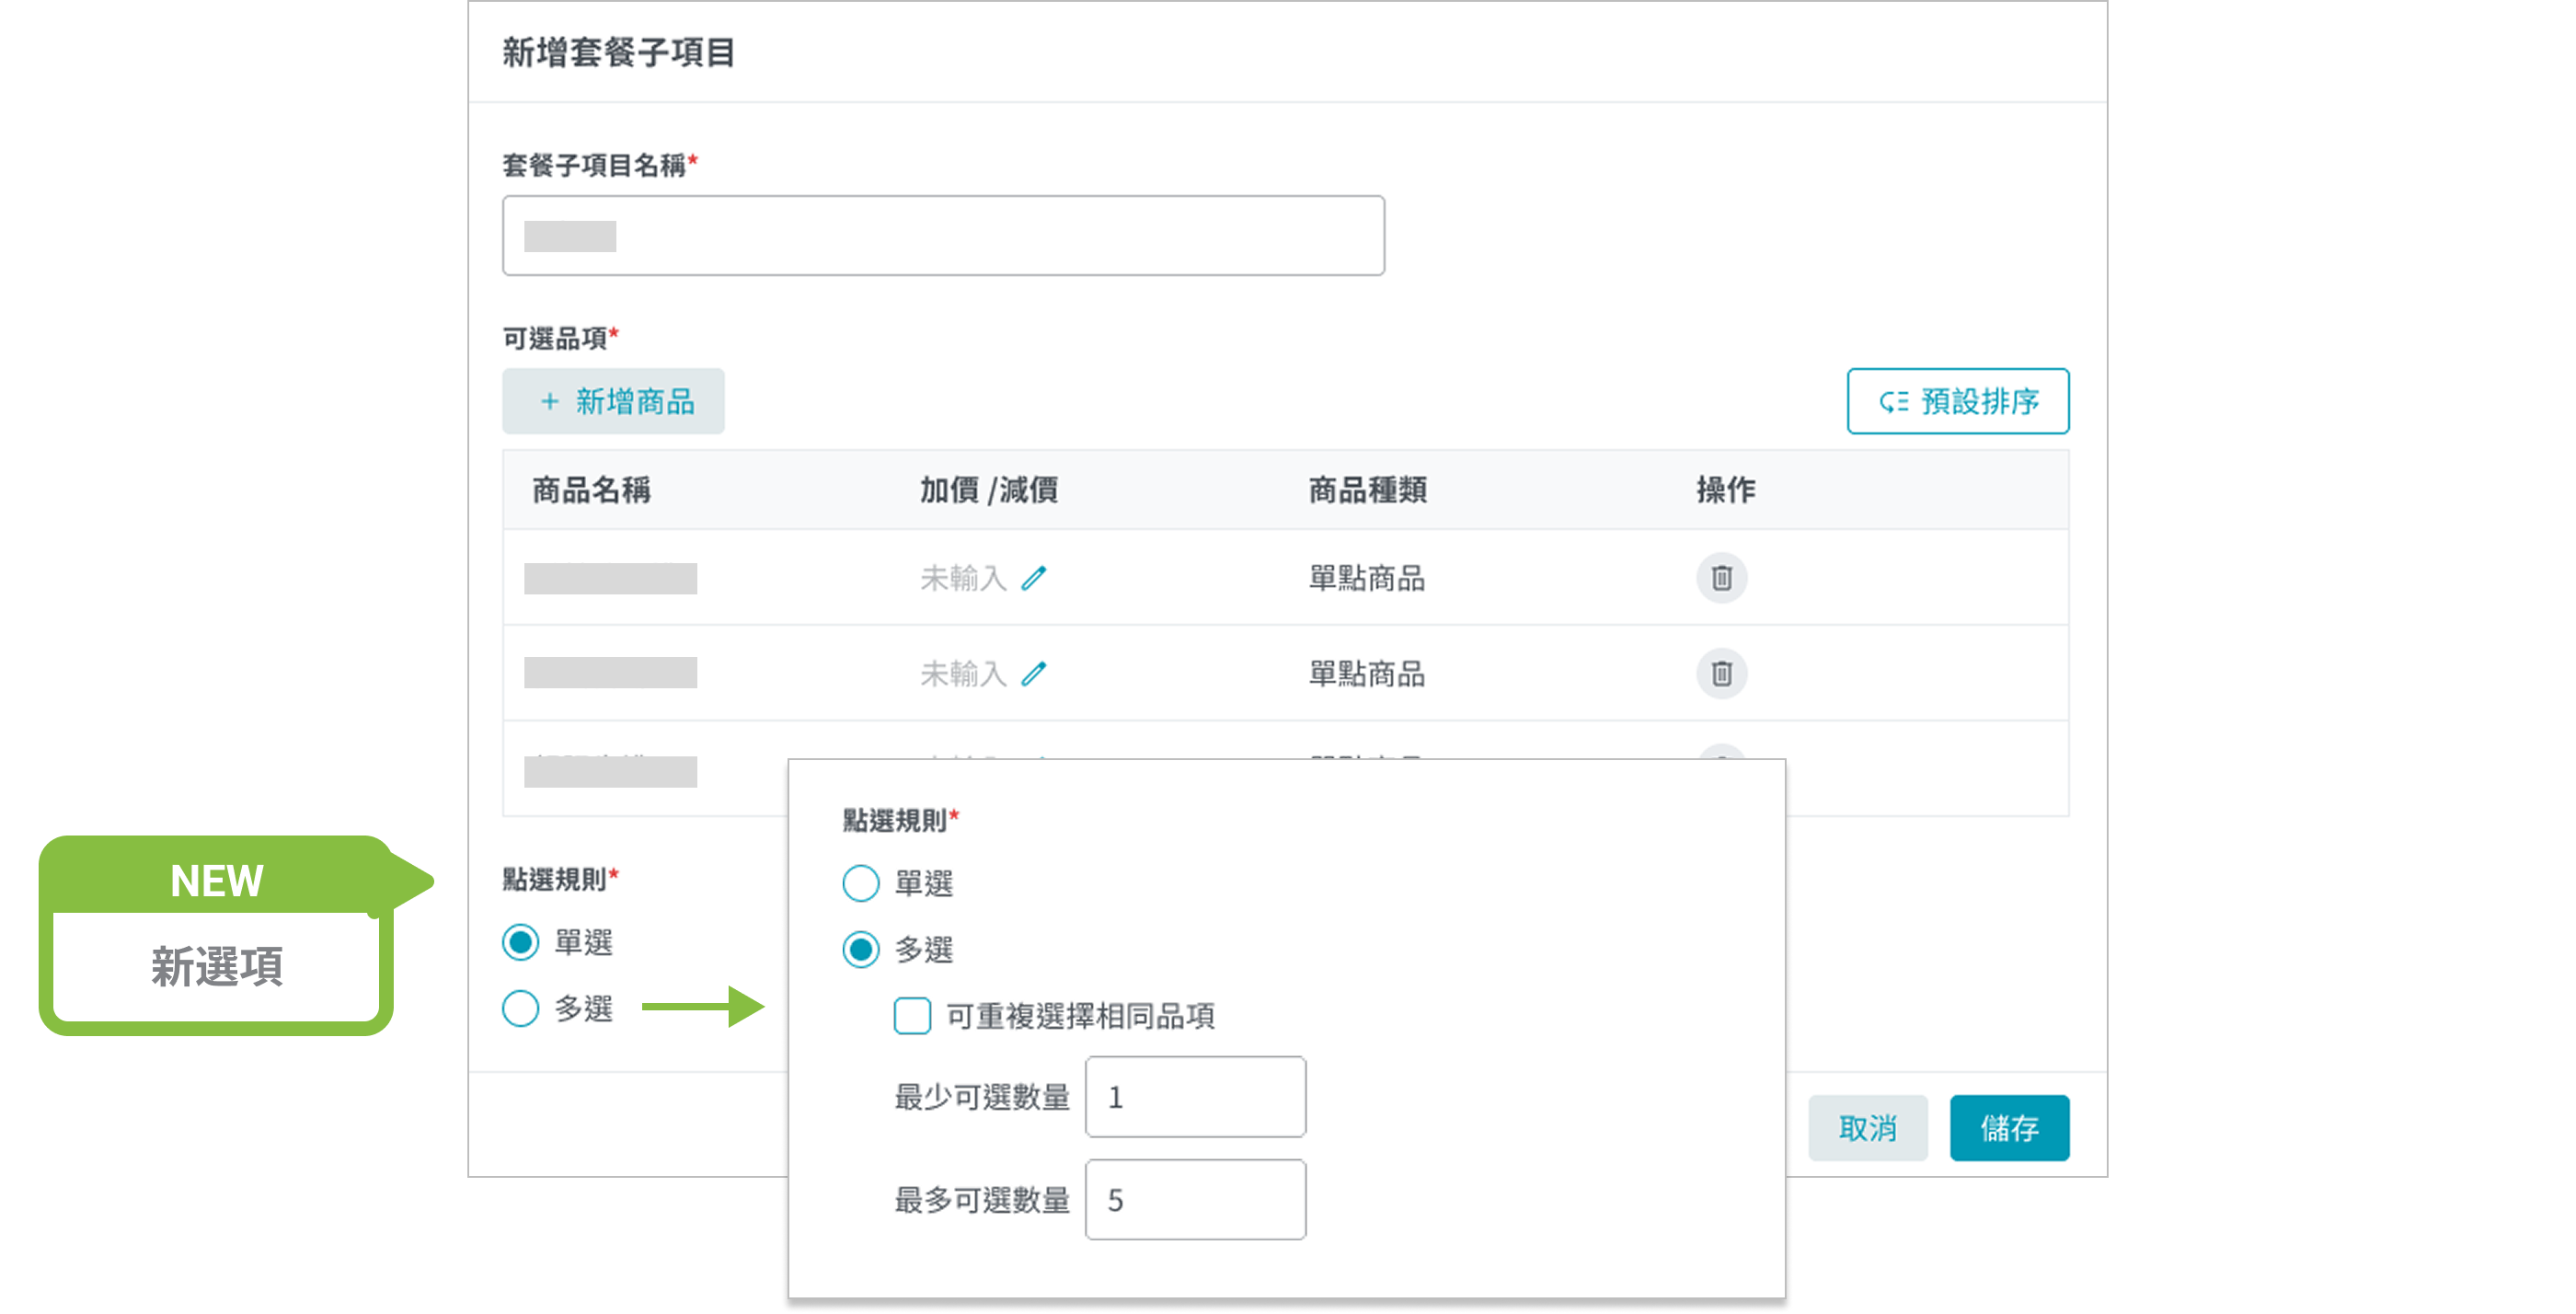2576x1314 pixels.
Task: Select 單選 radio in left panel
Action: (x=521, y=941)
